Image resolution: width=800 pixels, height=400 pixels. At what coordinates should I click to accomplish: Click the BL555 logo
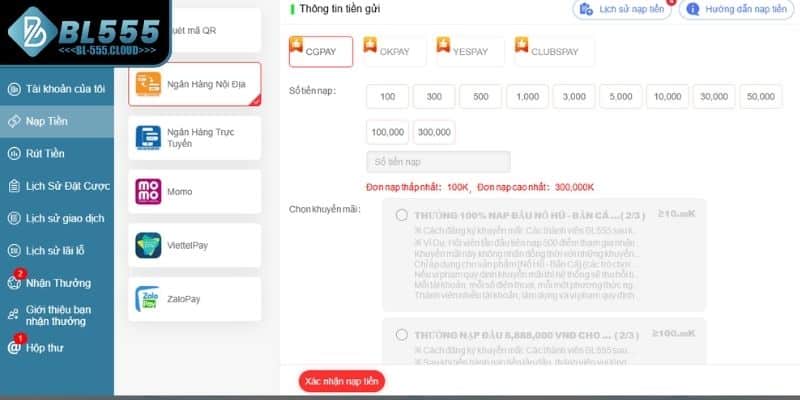[x=84, y=32]
